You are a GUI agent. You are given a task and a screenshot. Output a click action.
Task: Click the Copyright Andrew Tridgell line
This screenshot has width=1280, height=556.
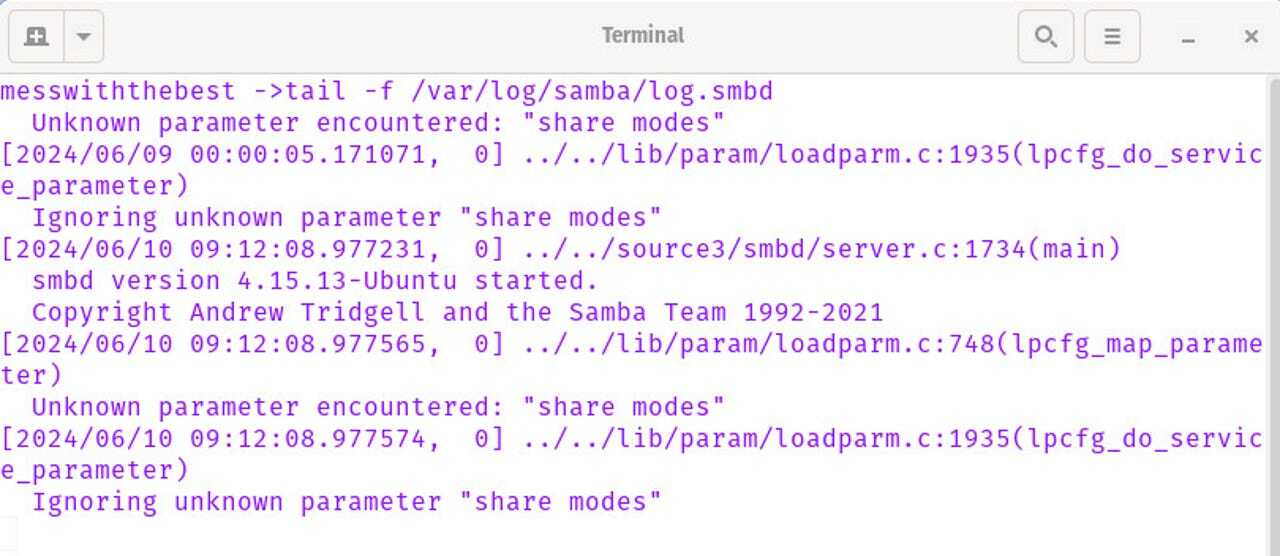pos(457,313)
